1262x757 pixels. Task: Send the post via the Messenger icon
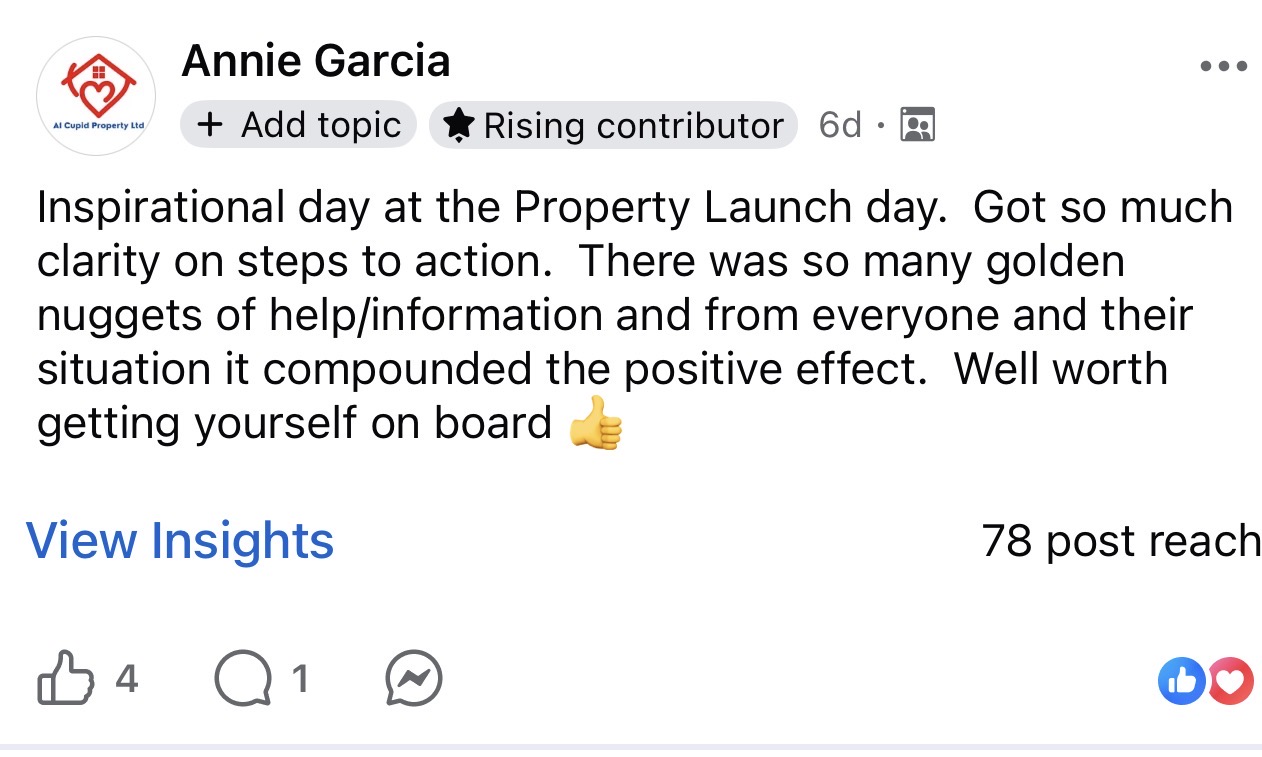414,680
